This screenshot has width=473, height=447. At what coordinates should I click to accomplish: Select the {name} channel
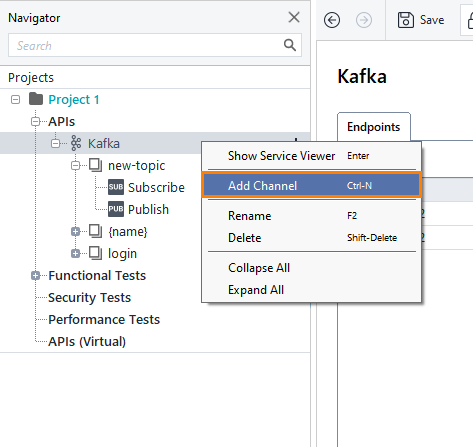(x=128, y=232)
